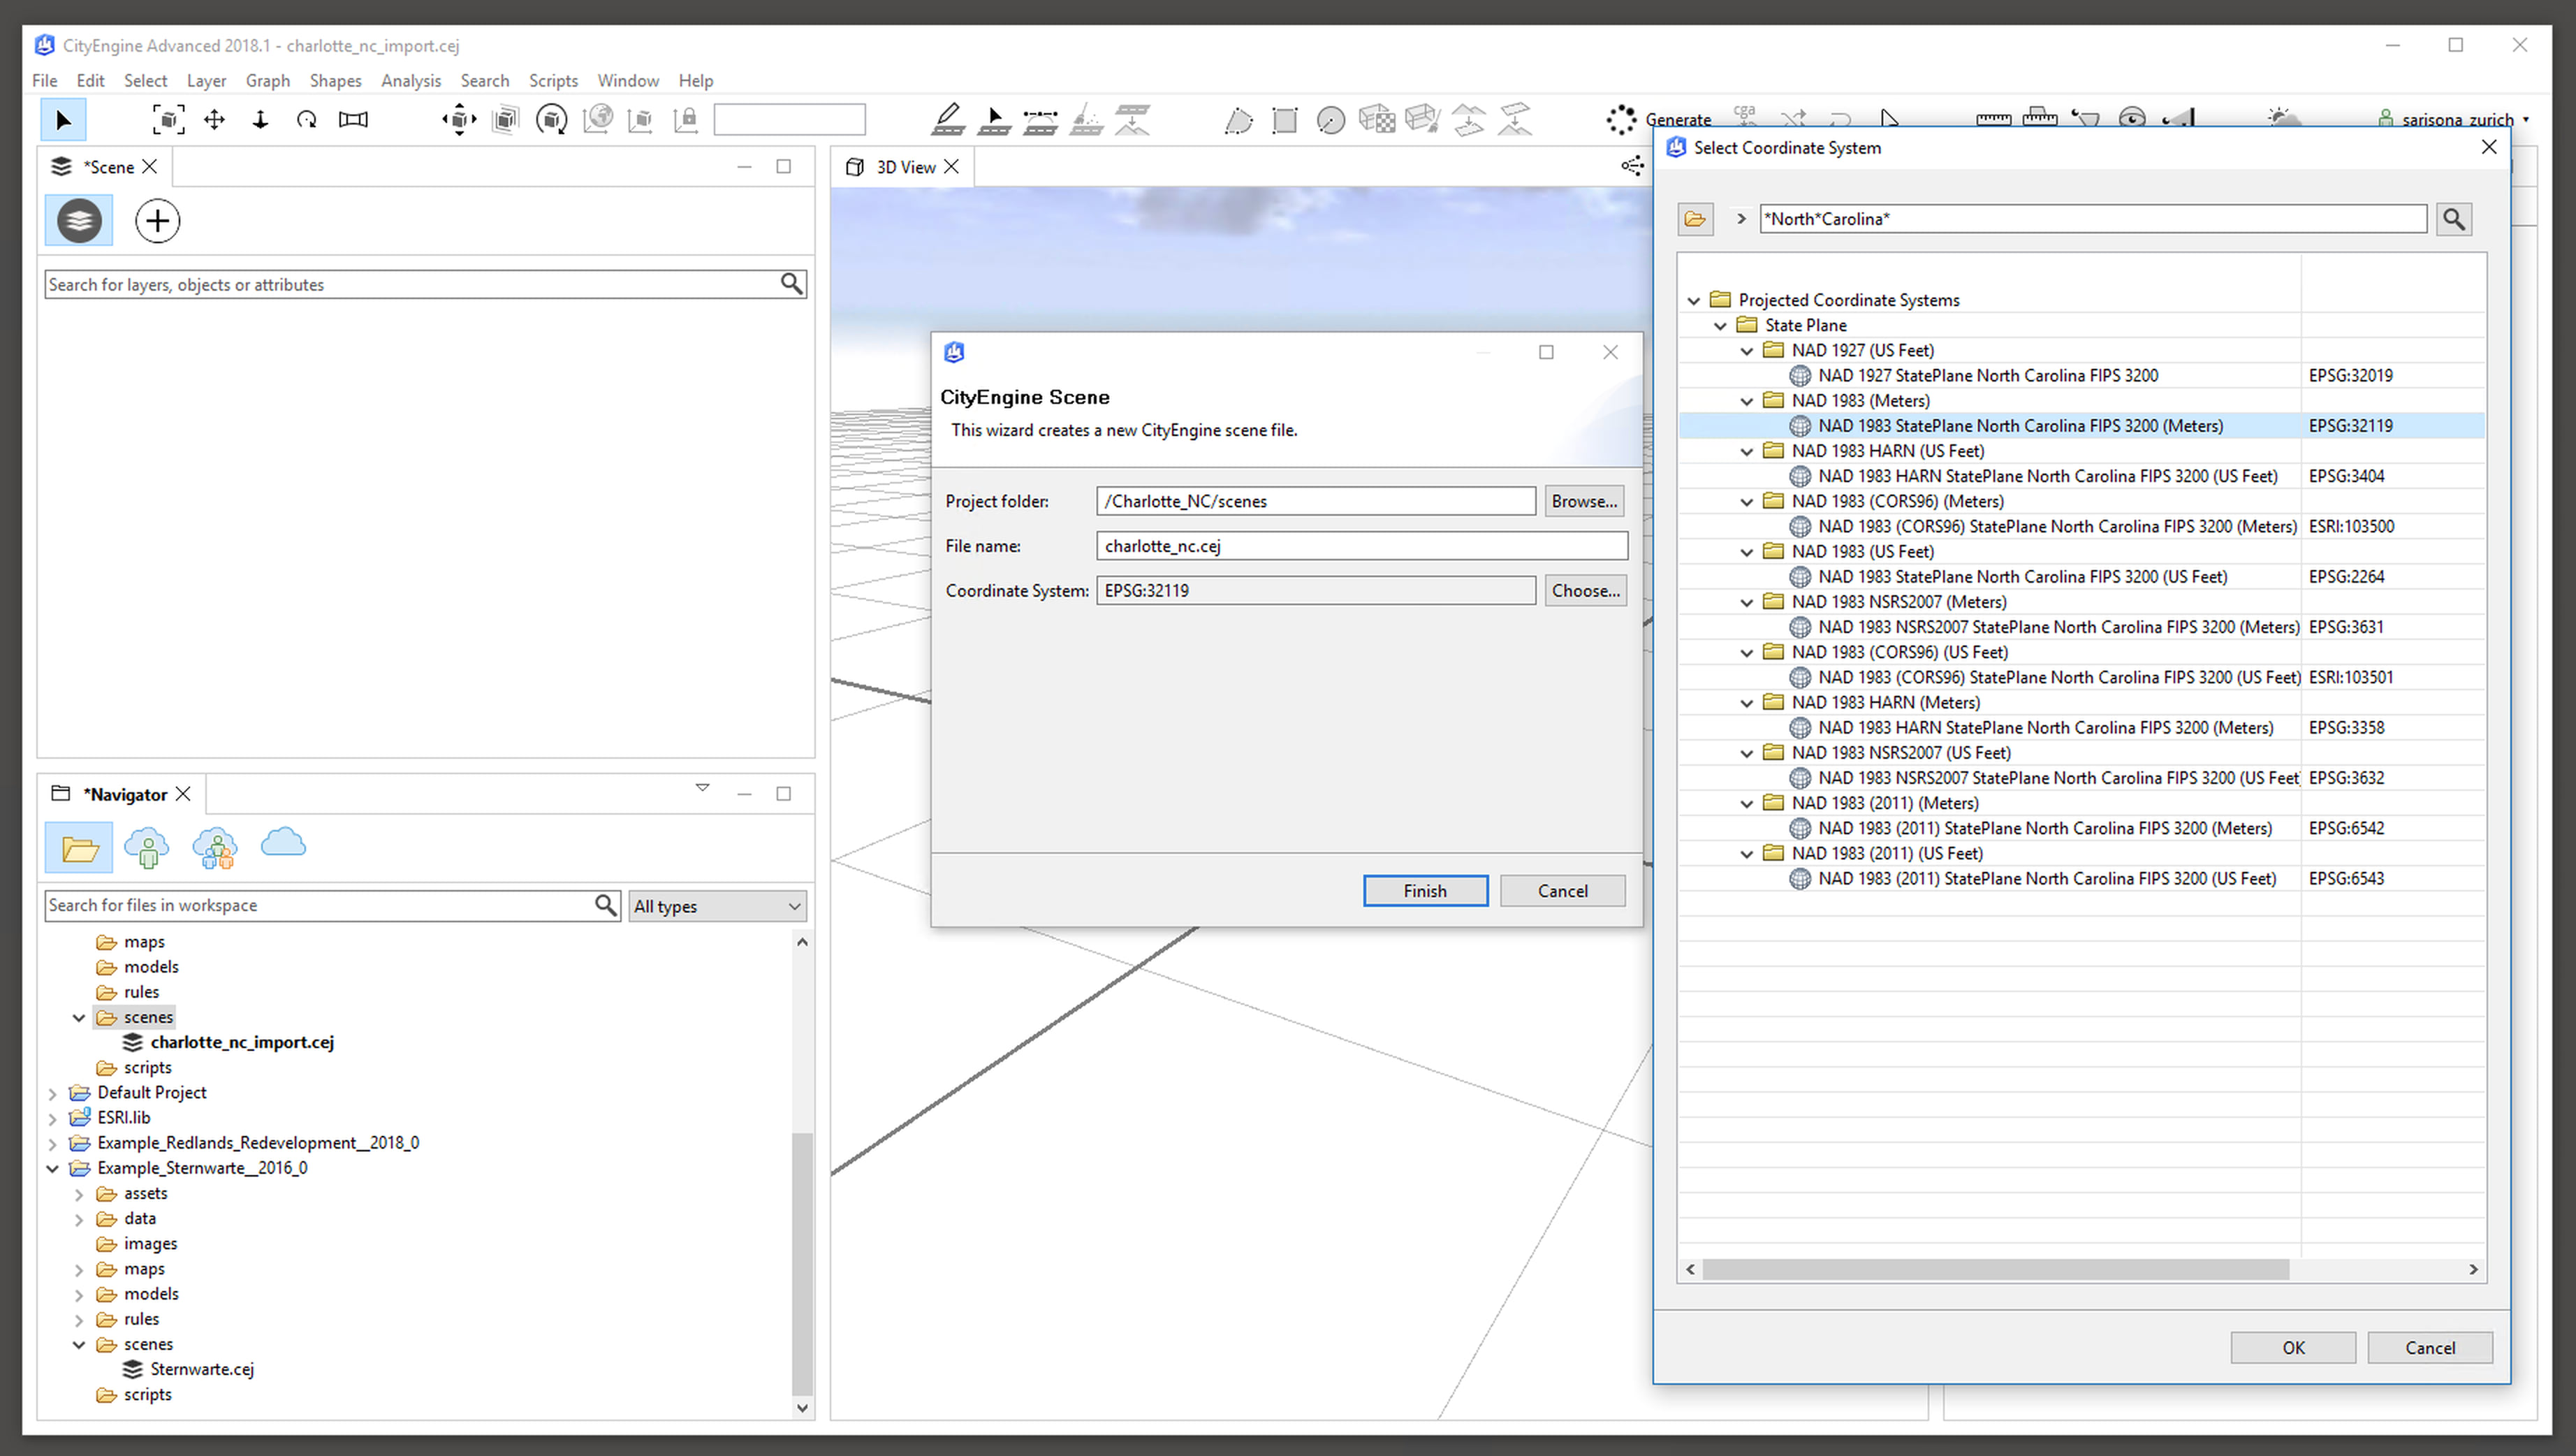Open the Shapes menu
The width and height of the screenshot is (2576, 1456).
coord(335,81)
